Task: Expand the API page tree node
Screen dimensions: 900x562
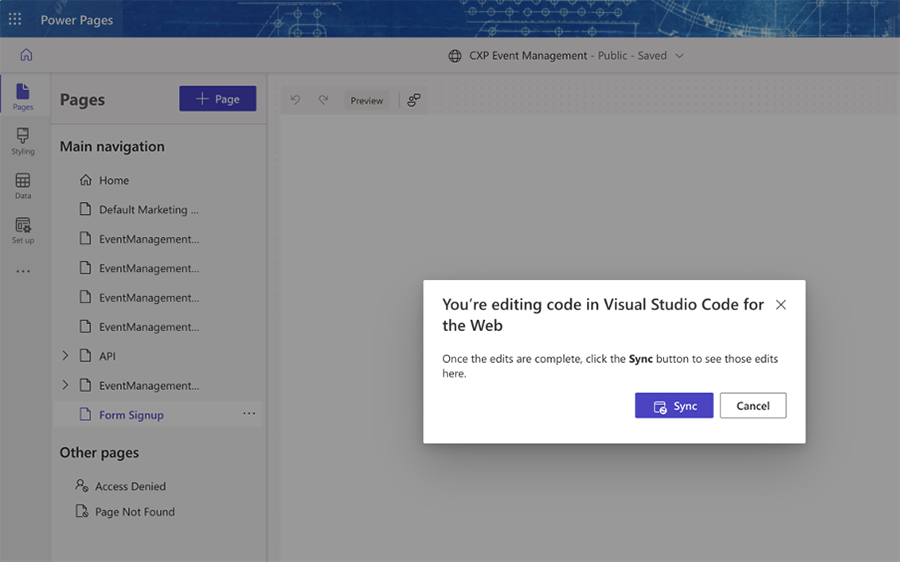Action: coord(65,356)
